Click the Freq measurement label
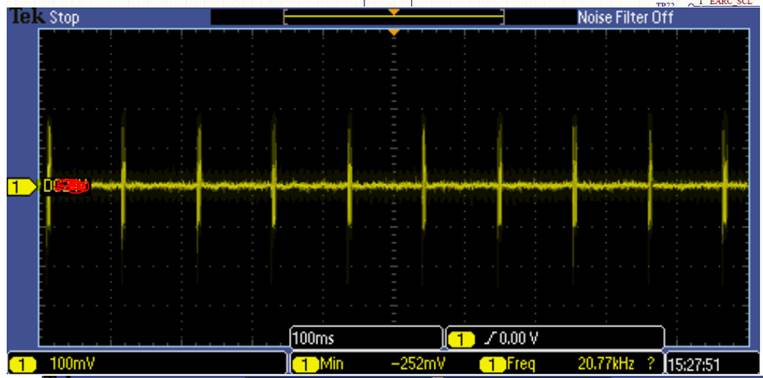The image size is (763, 378). (521, 364)
